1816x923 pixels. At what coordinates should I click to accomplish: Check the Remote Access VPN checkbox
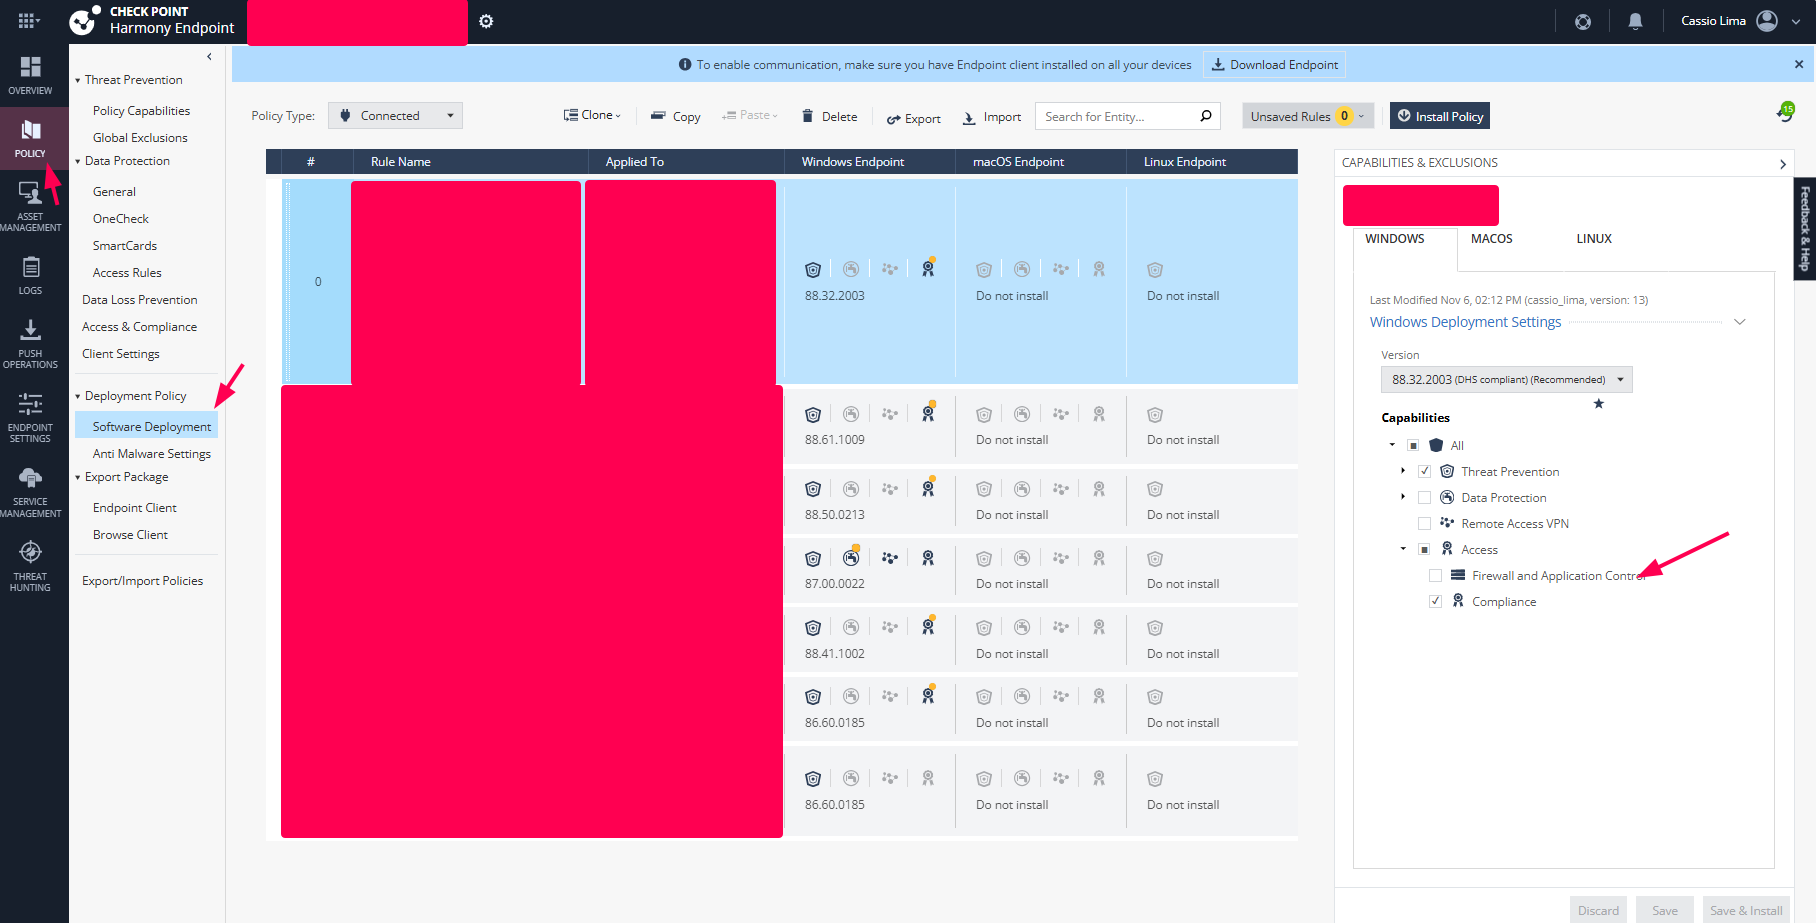pos(1424,524)
